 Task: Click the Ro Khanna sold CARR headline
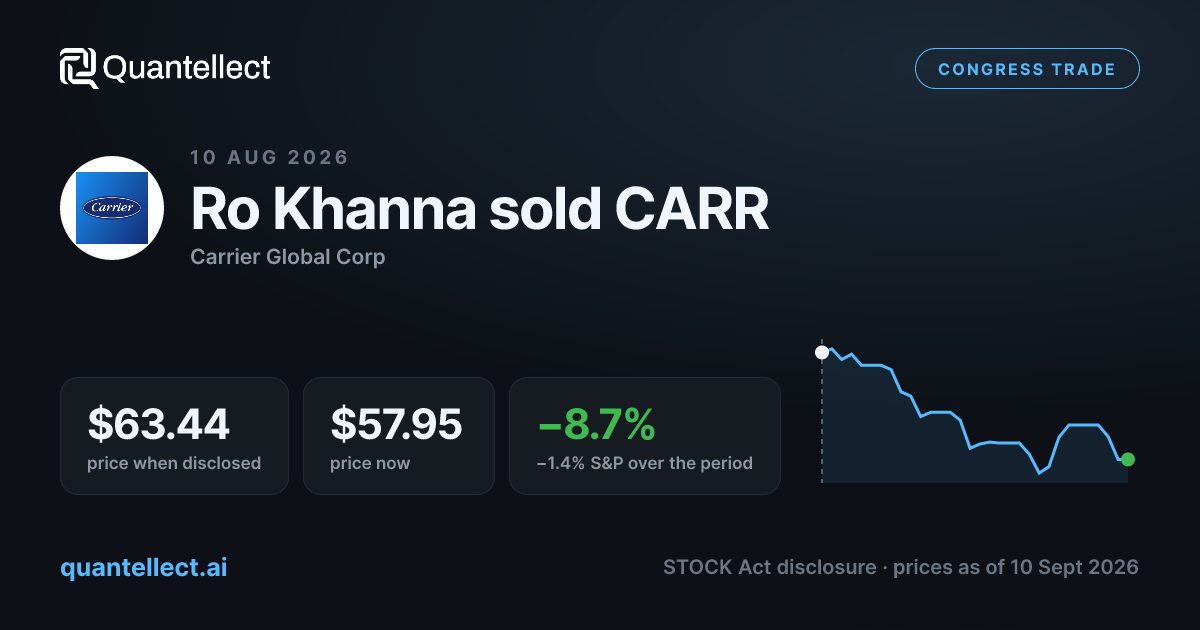(480, 209)
